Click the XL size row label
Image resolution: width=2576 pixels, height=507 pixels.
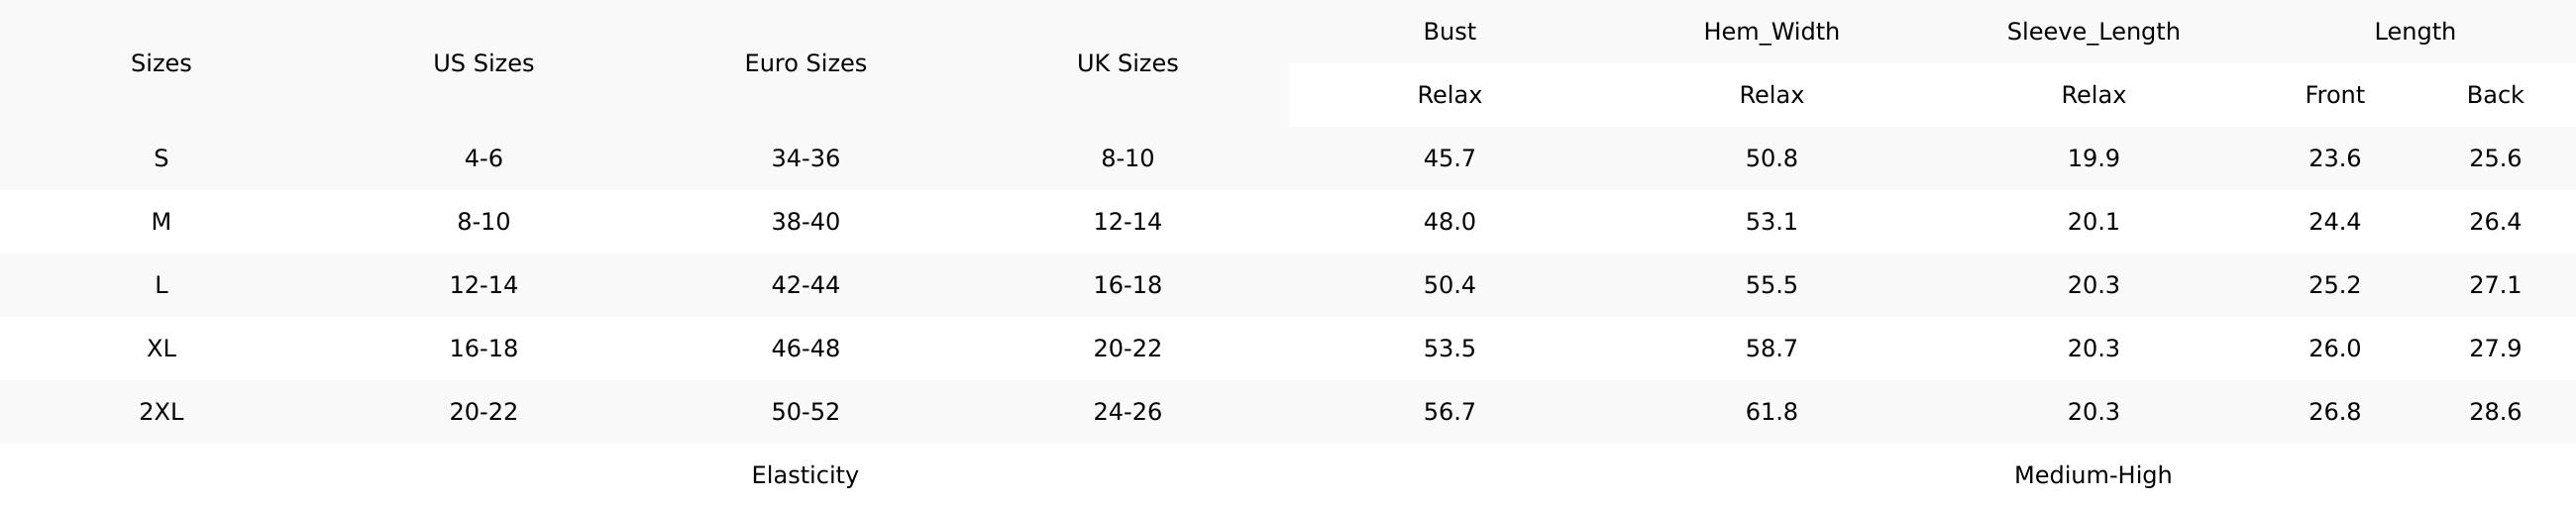161,348
